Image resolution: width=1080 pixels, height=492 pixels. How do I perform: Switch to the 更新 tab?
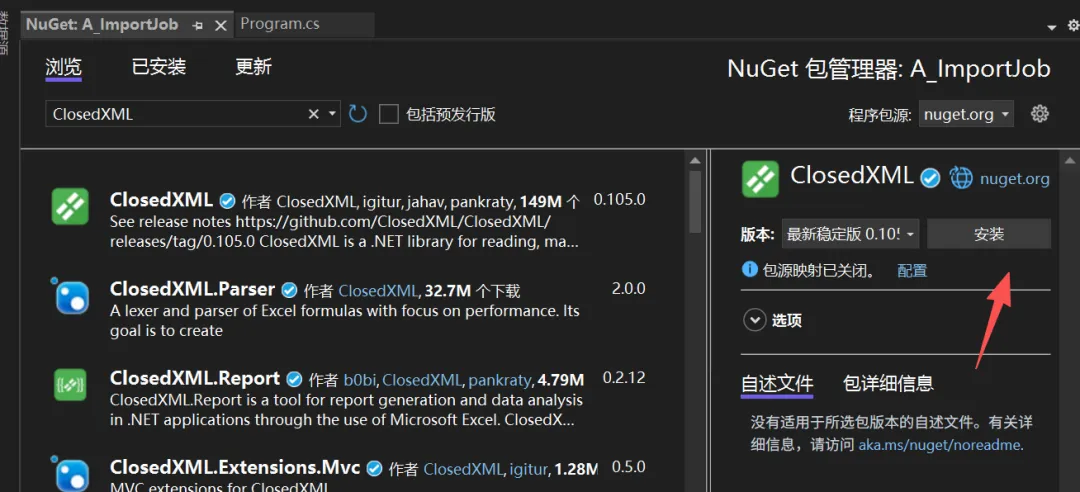(x=253, y=67)
